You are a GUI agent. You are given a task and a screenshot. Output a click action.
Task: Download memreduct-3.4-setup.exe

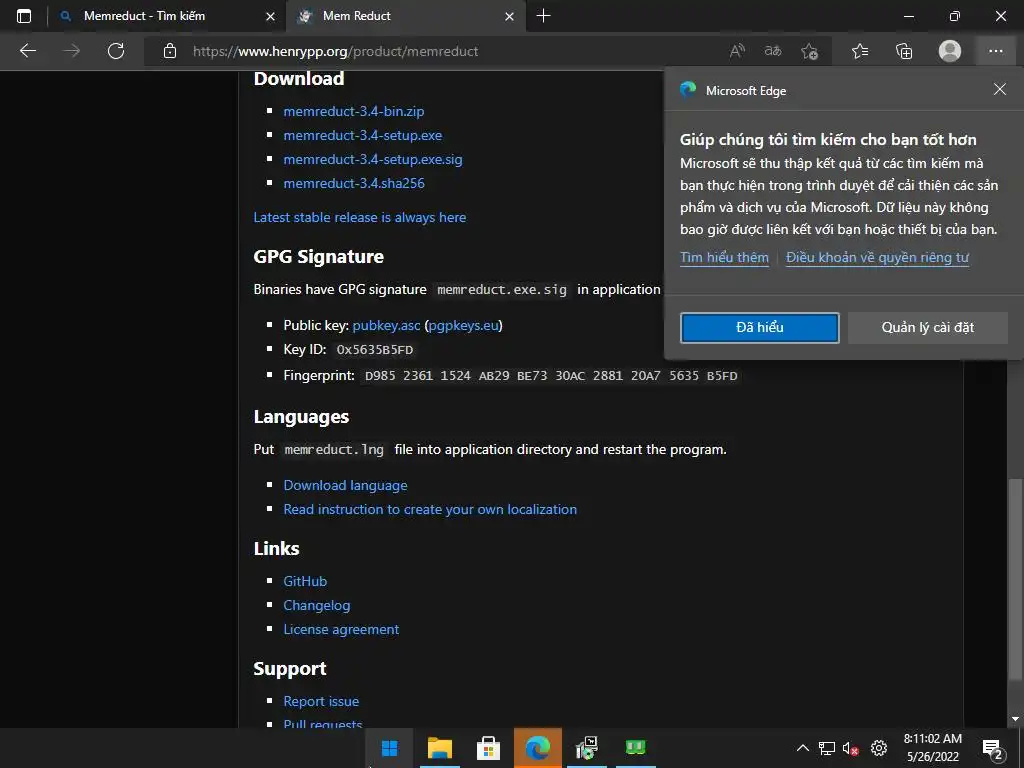(x=362, y=135)
